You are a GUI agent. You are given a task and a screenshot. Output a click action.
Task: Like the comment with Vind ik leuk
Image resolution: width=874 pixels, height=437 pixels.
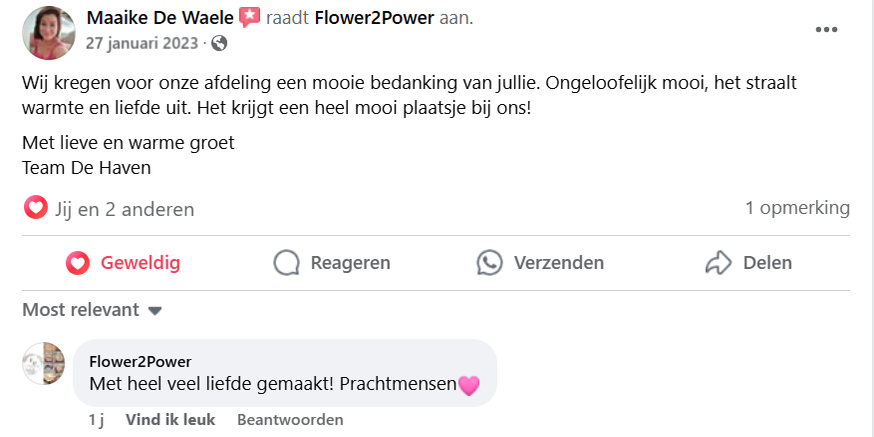(170, 420)
